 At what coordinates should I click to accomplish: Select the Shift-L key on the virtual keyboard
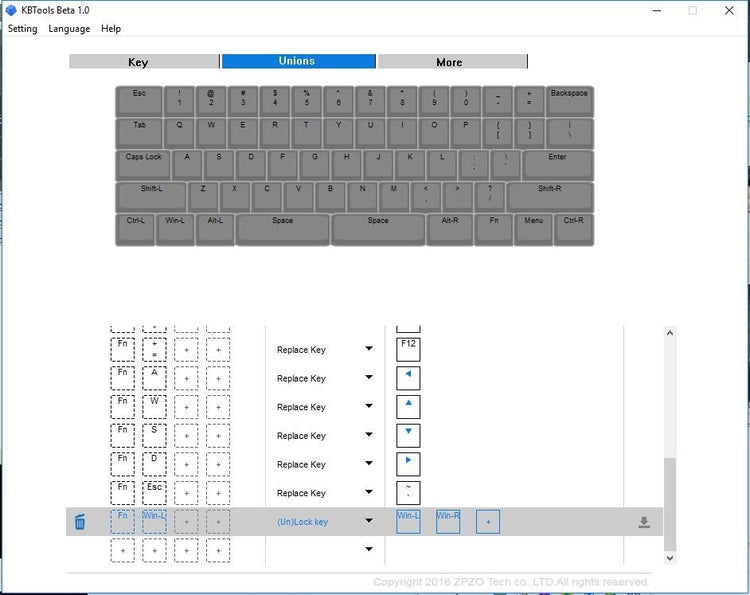point(151,196)
